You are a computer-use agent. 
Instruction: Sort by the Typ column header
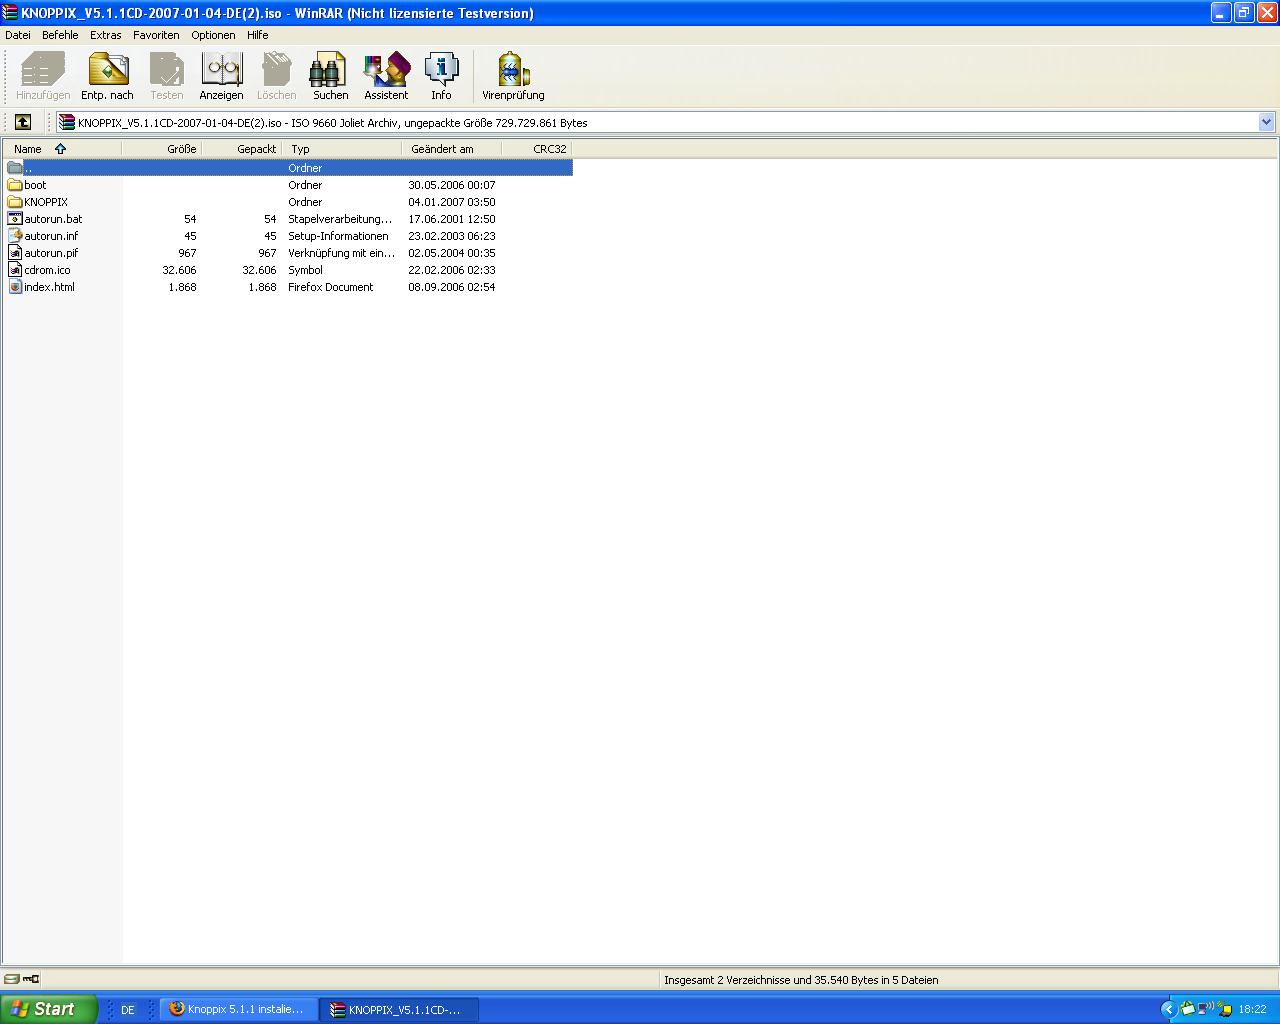coord(342,149)
